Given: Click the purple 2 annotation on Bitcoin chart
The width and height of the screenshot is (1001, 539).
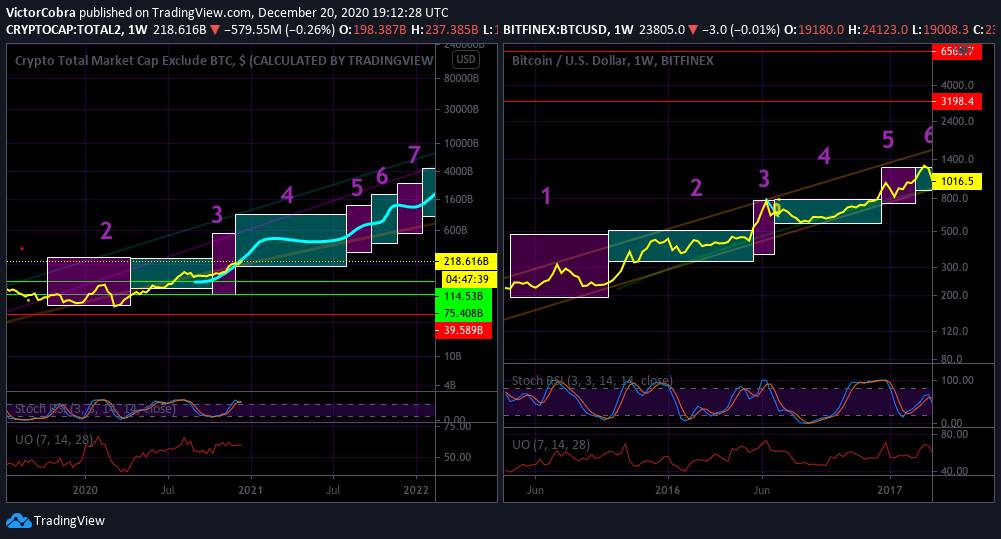Looking at the screenshot, I should click(696, 188).
